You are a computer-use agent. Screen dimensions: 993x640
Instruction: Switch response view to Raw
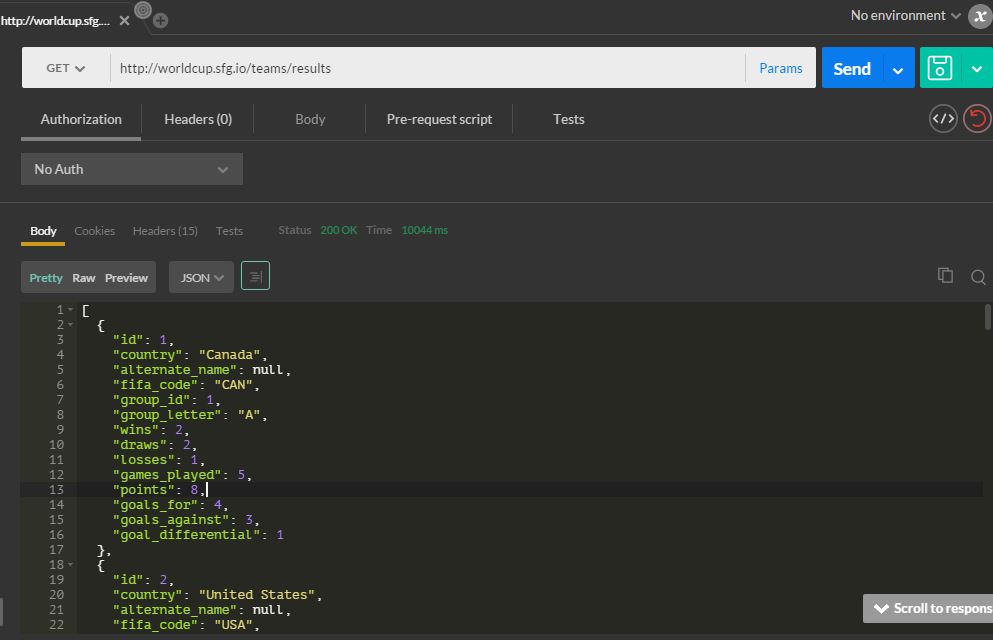click(84, 278)
